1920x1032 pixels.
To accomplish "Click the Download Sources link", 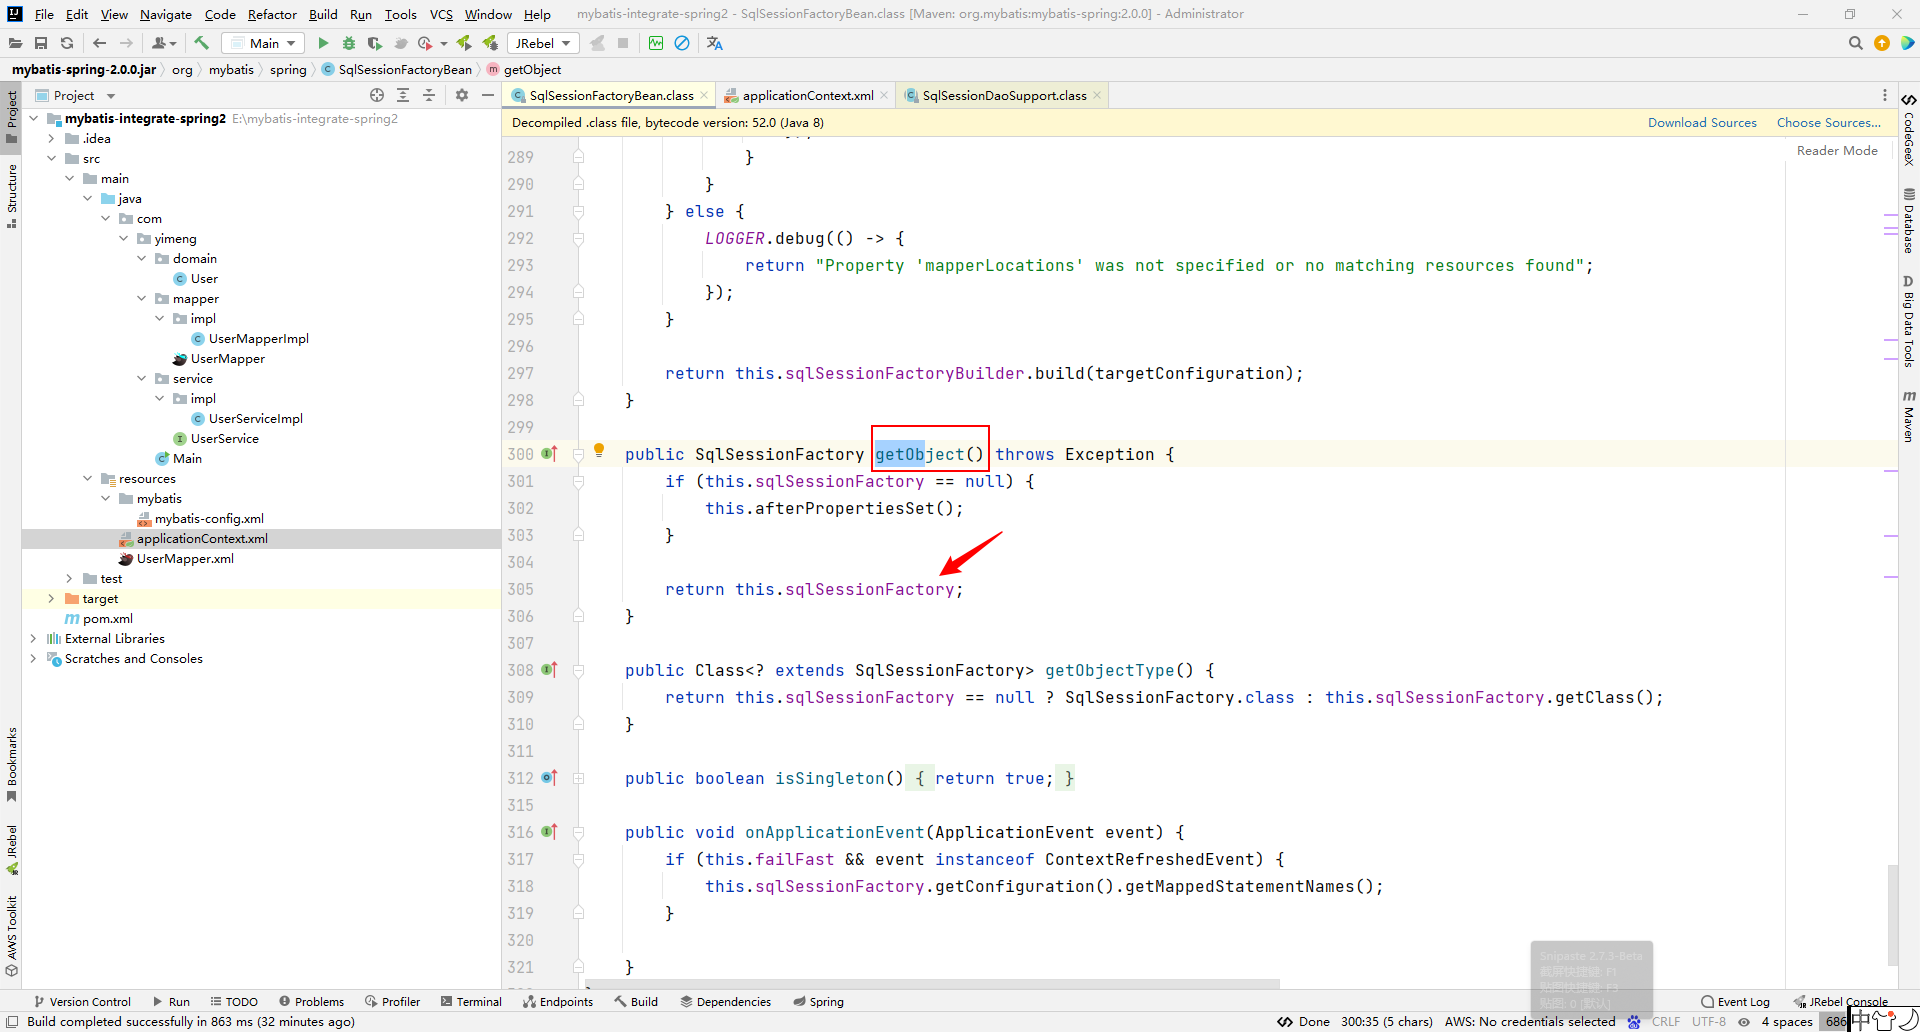I will (1702, 122).
